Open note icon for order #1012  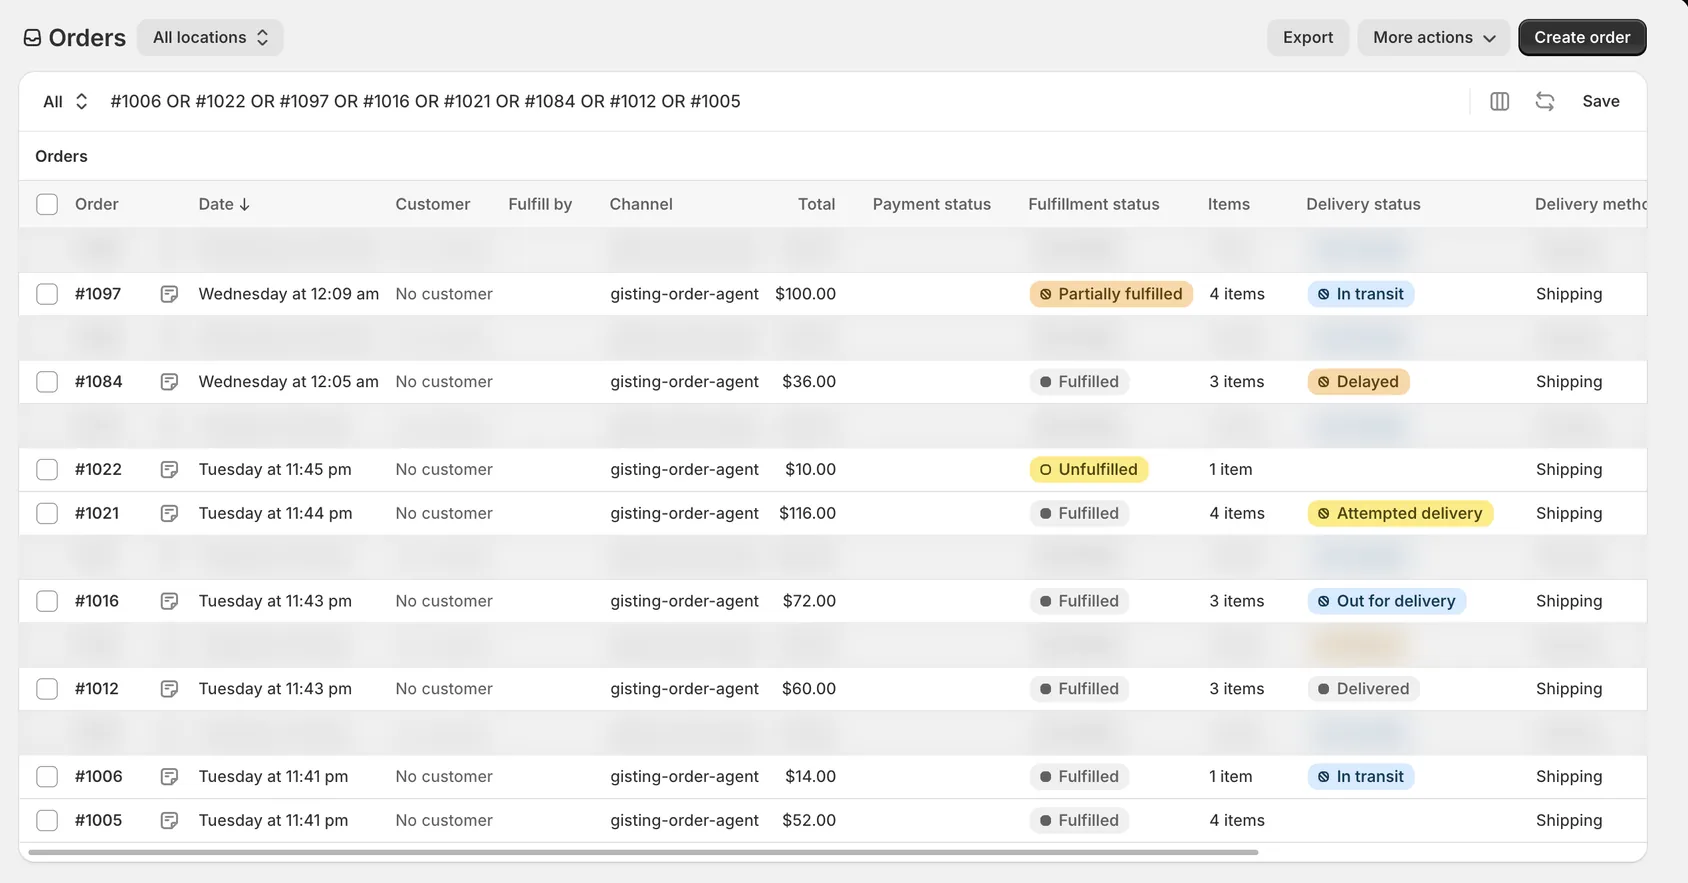[169, 689]
